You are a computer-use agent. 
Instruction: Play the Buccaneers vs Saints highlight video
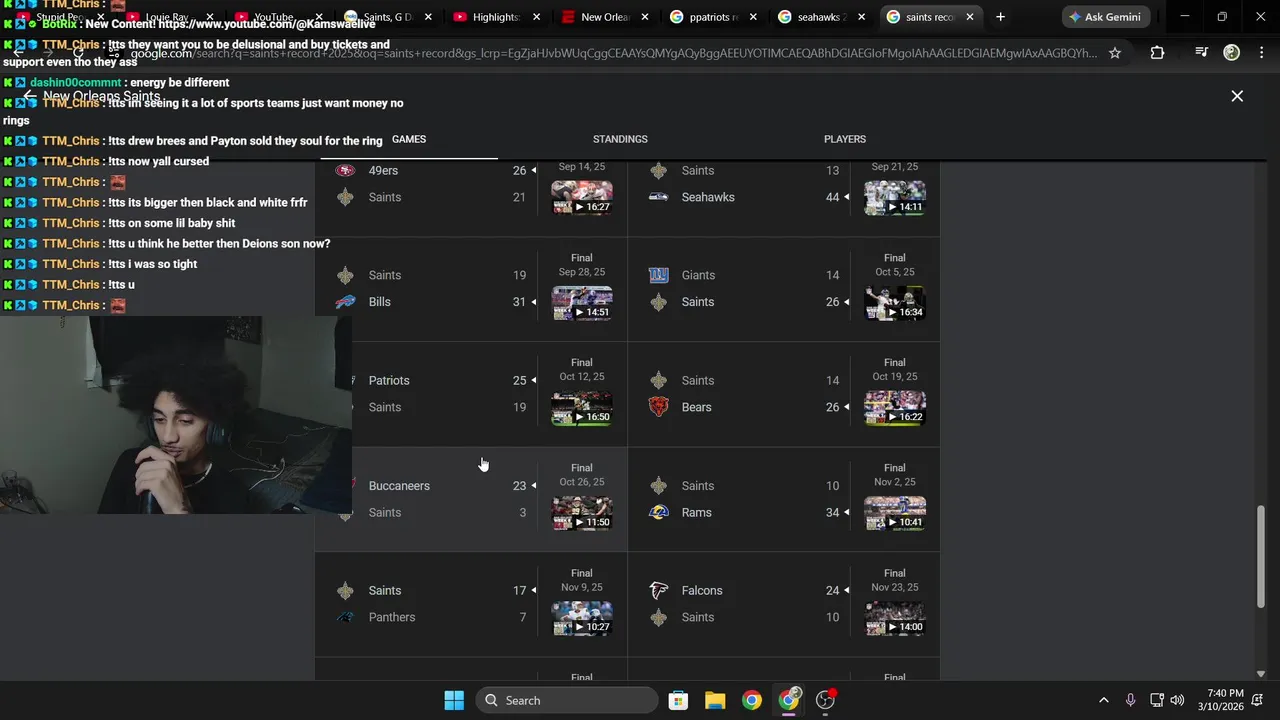tap(582, 513)
